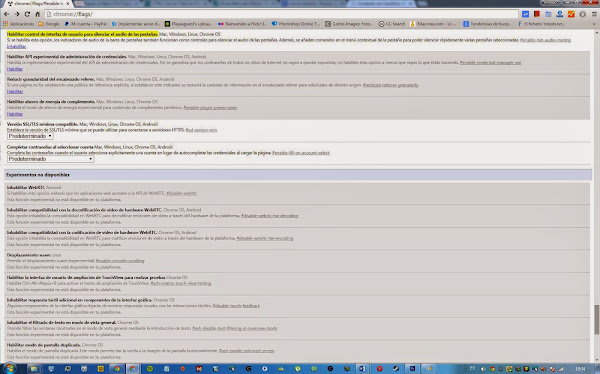
Task: Open the #enable-credential-manager-api anchor link
Action: 490,62
